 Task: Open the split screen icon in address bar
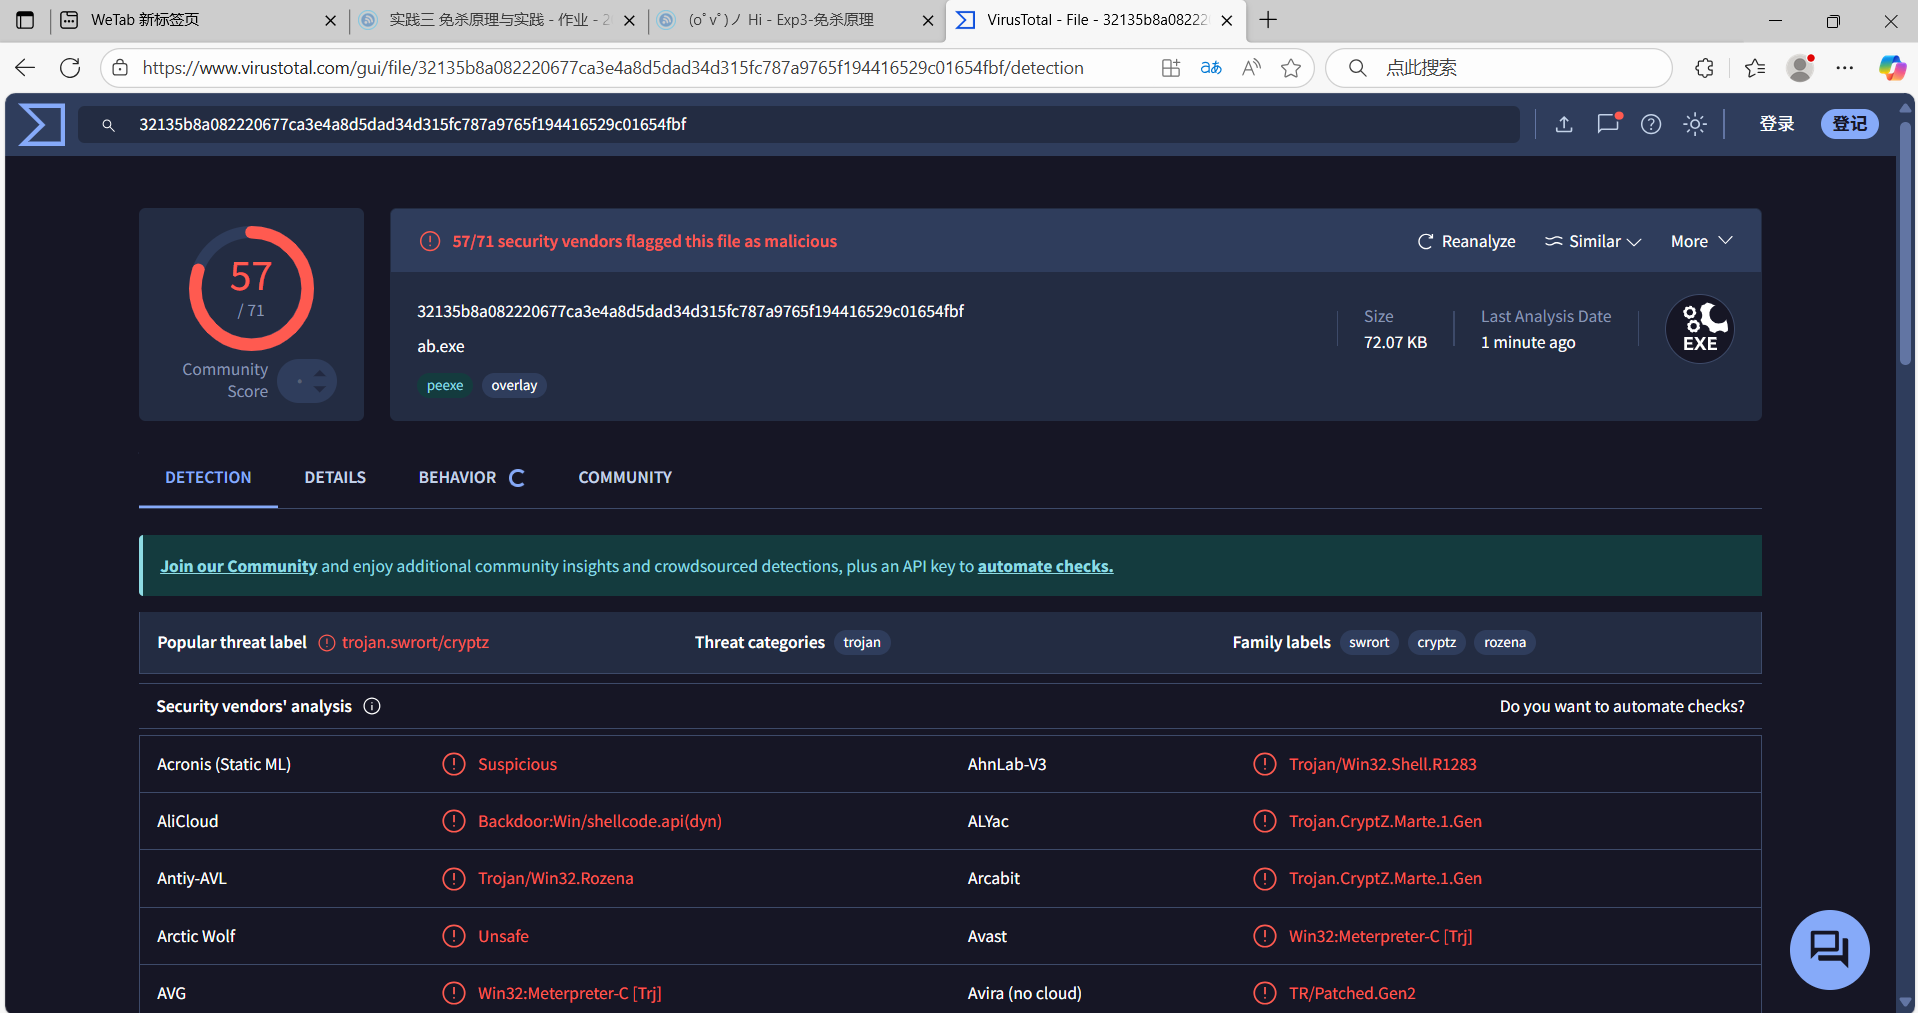1171,68
